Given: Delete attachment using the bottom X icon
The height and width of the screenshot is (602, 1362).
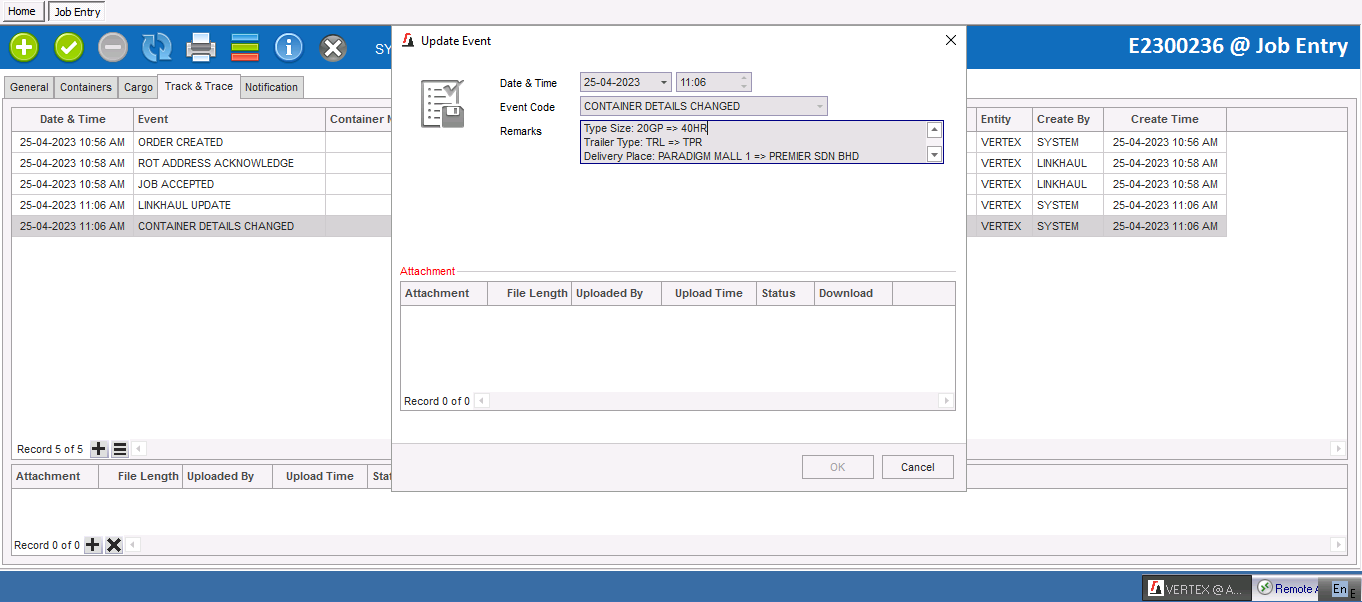Looking at the screenshot, I should click(114, 545).
